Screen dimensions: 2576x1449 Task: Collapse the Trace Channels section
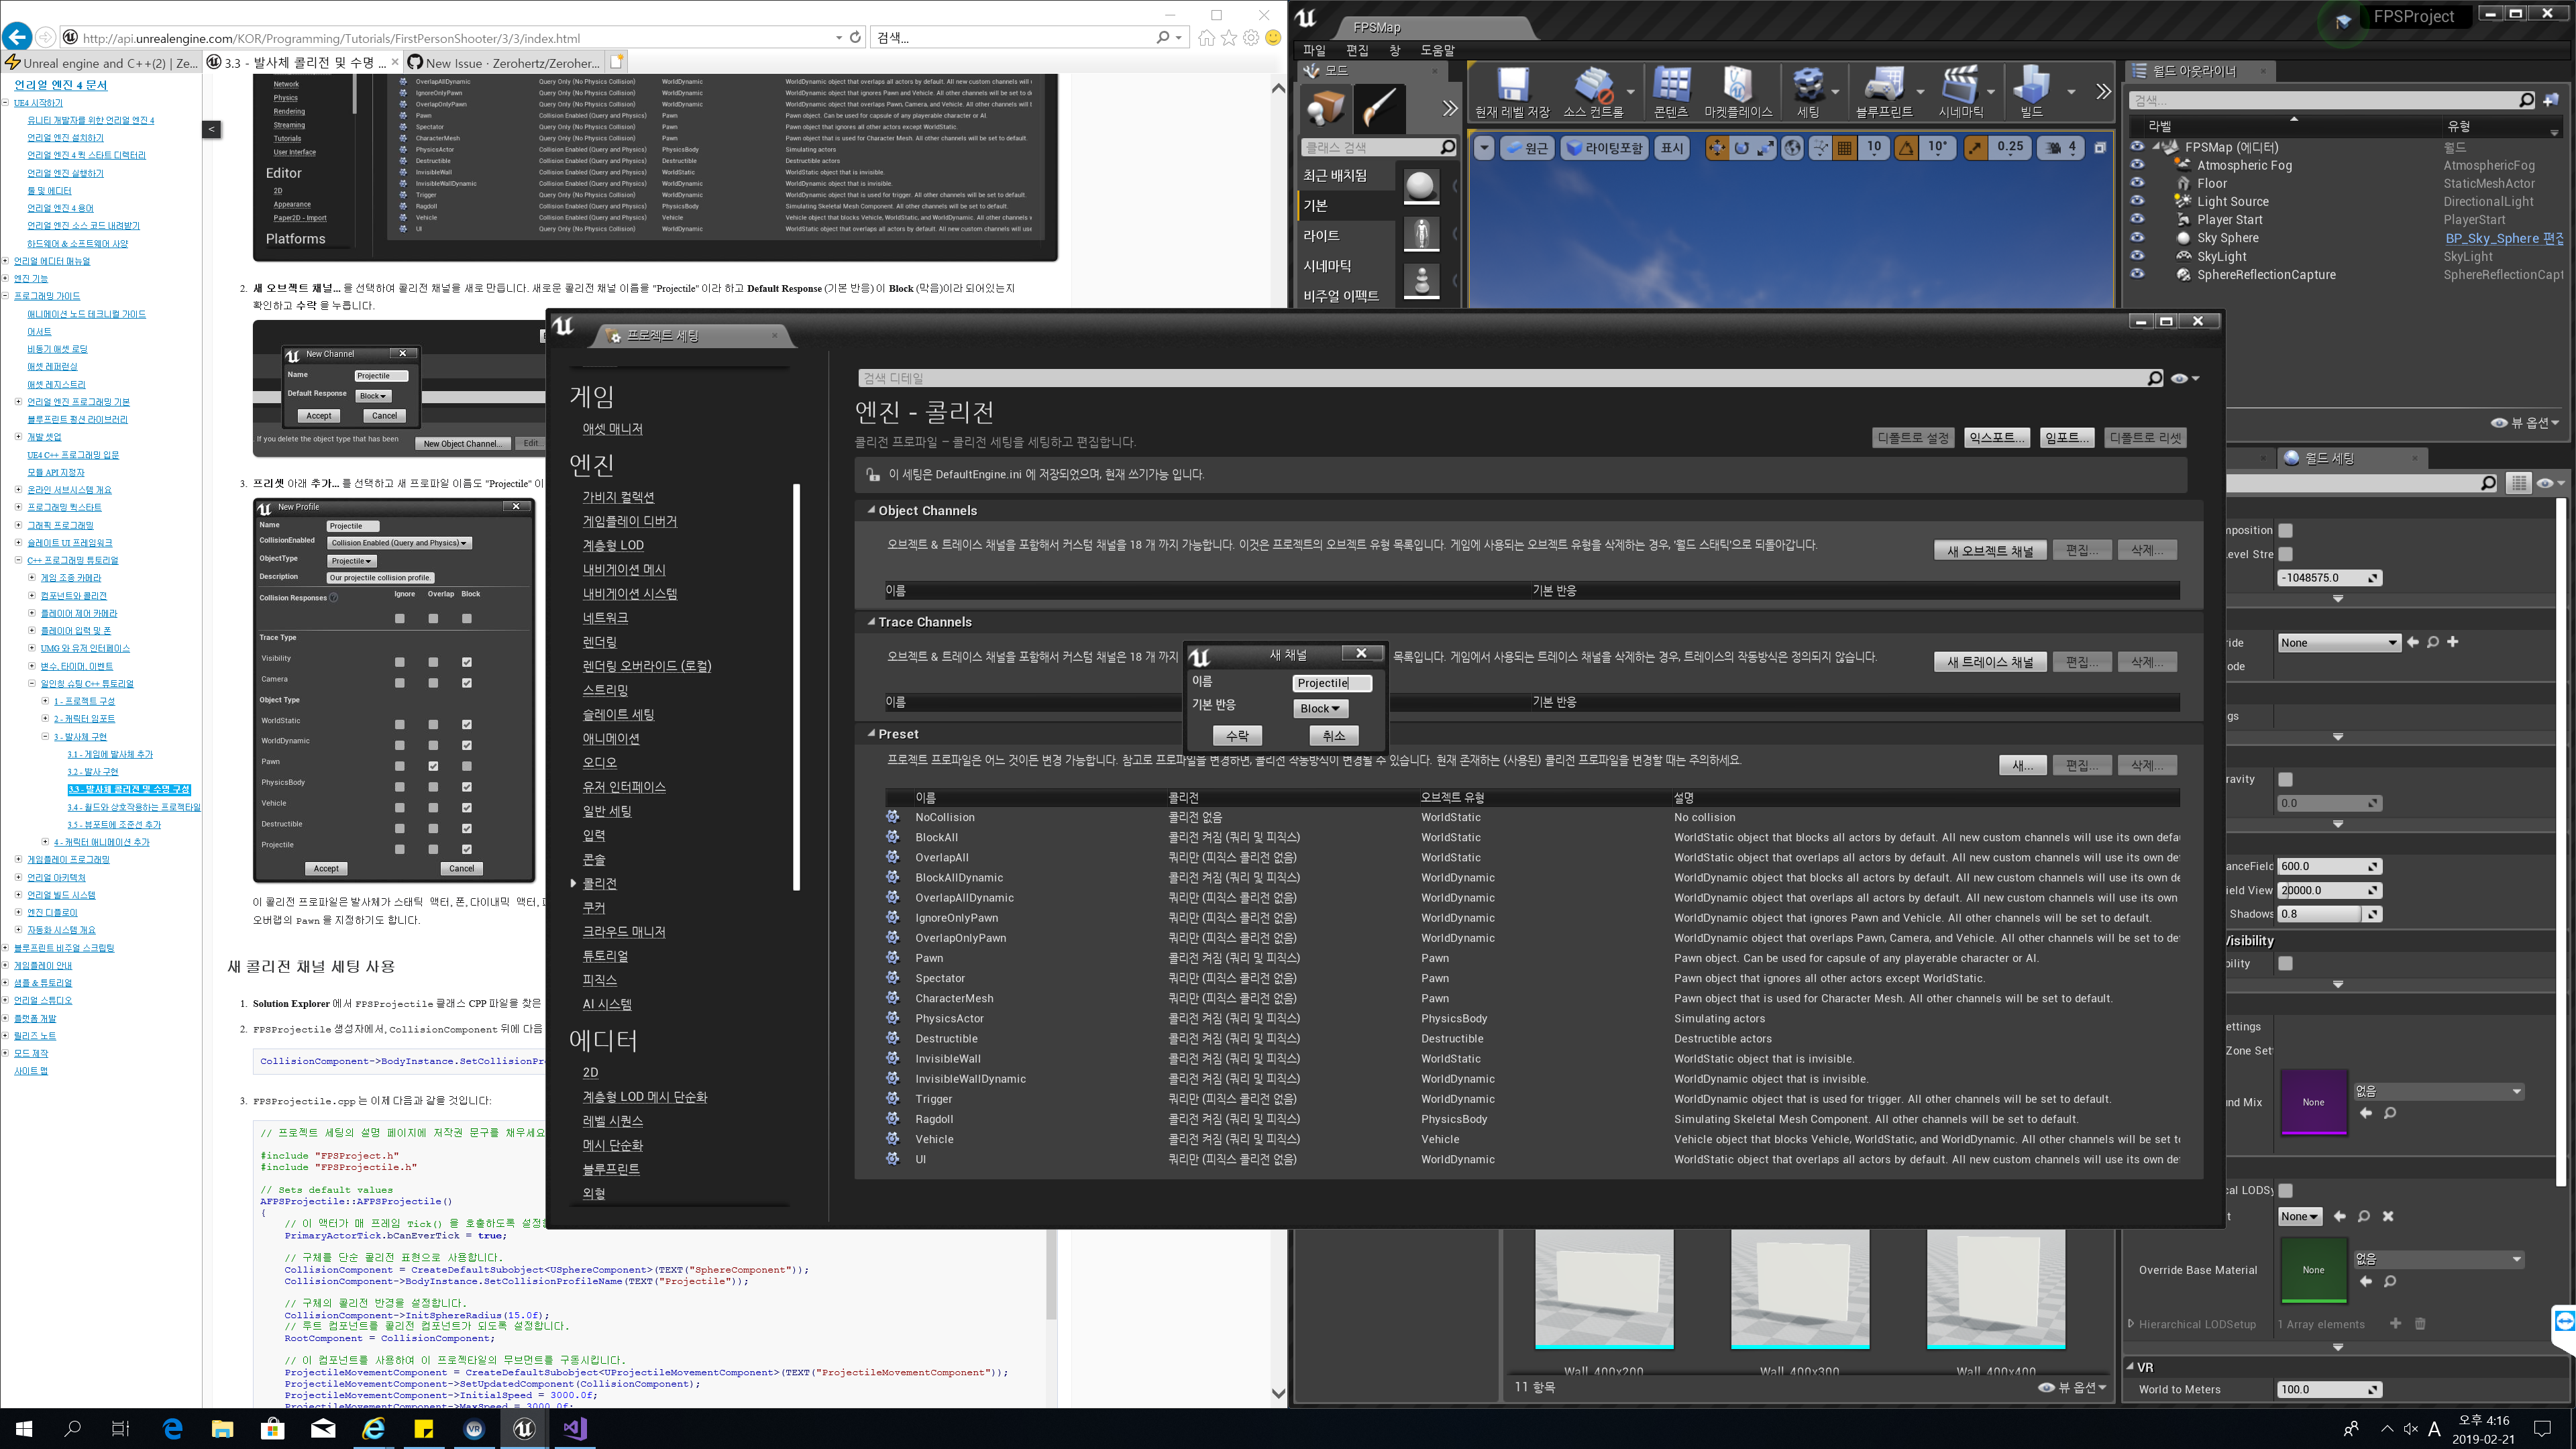point(870,622)
